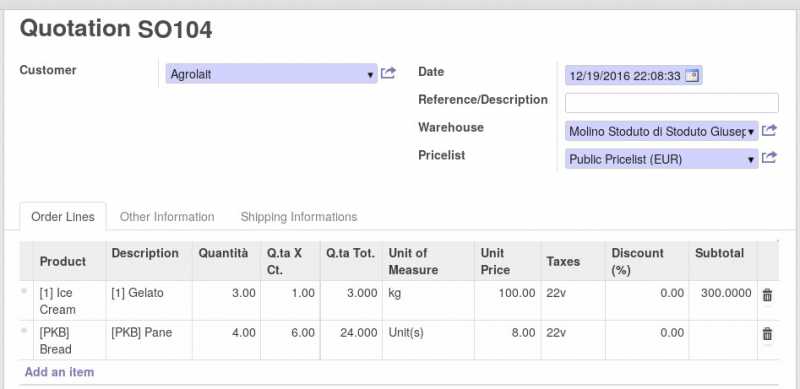
Task: Expand the Public Pricelist (EUR) dropdown
Action: 751,160
